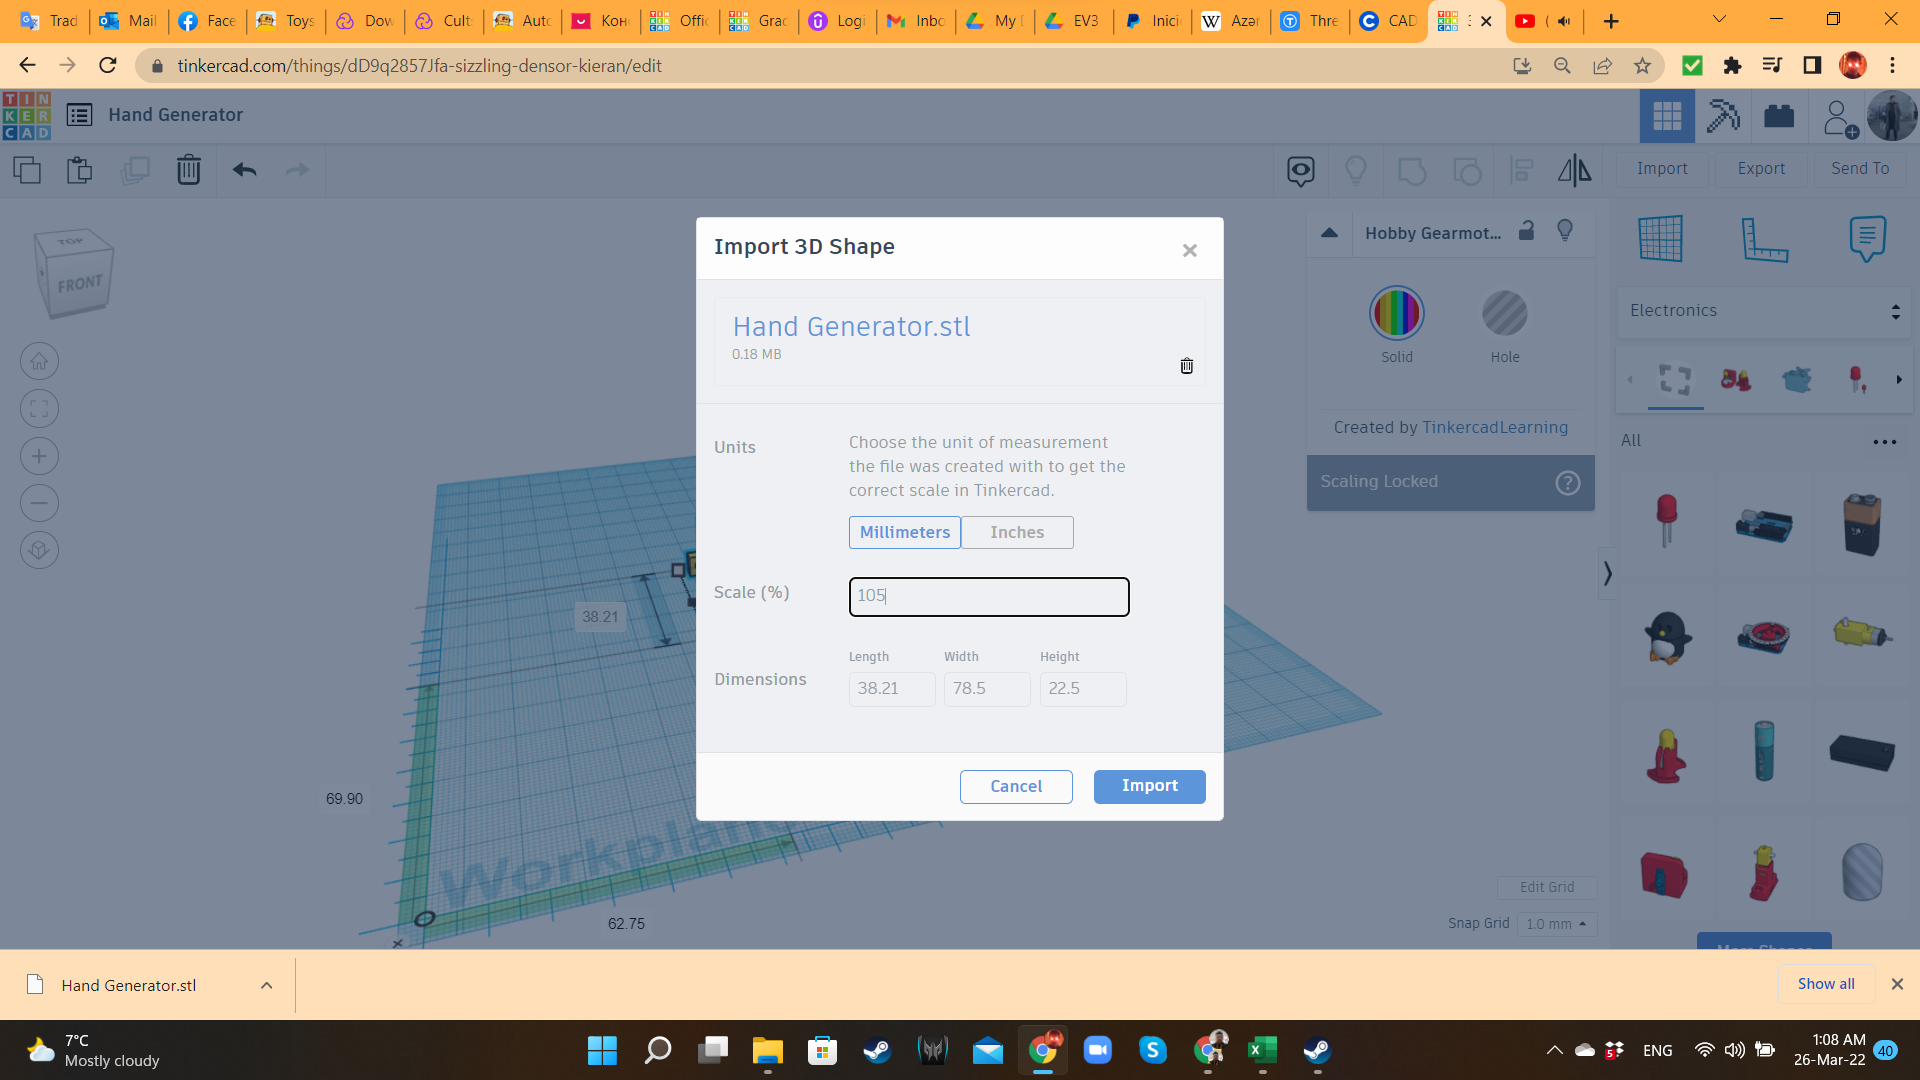The width and height of the screenshot is (1920, 1080).
Task: Click the blue Import button in dialog
Action: 1149,786
